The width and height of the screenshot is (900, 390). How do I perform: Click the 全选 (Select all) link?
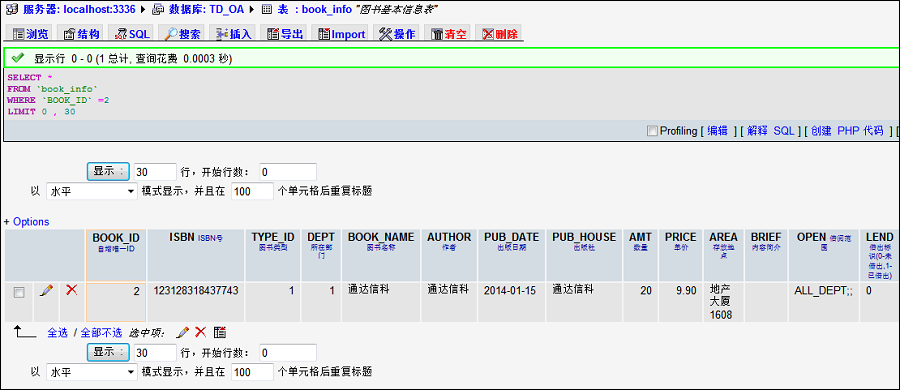click(x=57, y=333)
